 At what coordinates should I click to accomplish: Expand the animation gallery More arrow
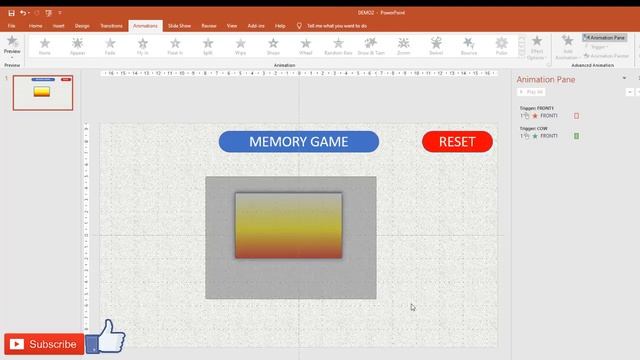coord(522,54)
